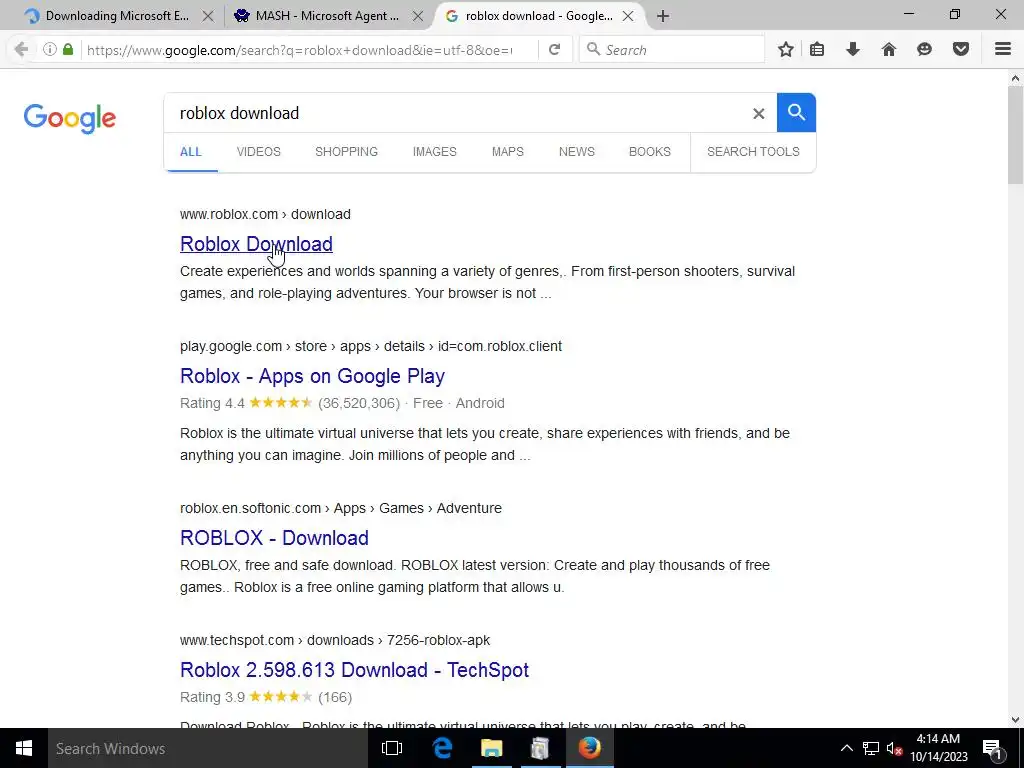Click blue Google search magnifier button
Image resolution: width=1024 pixels, height=768 pixels.
click(796, 112)
